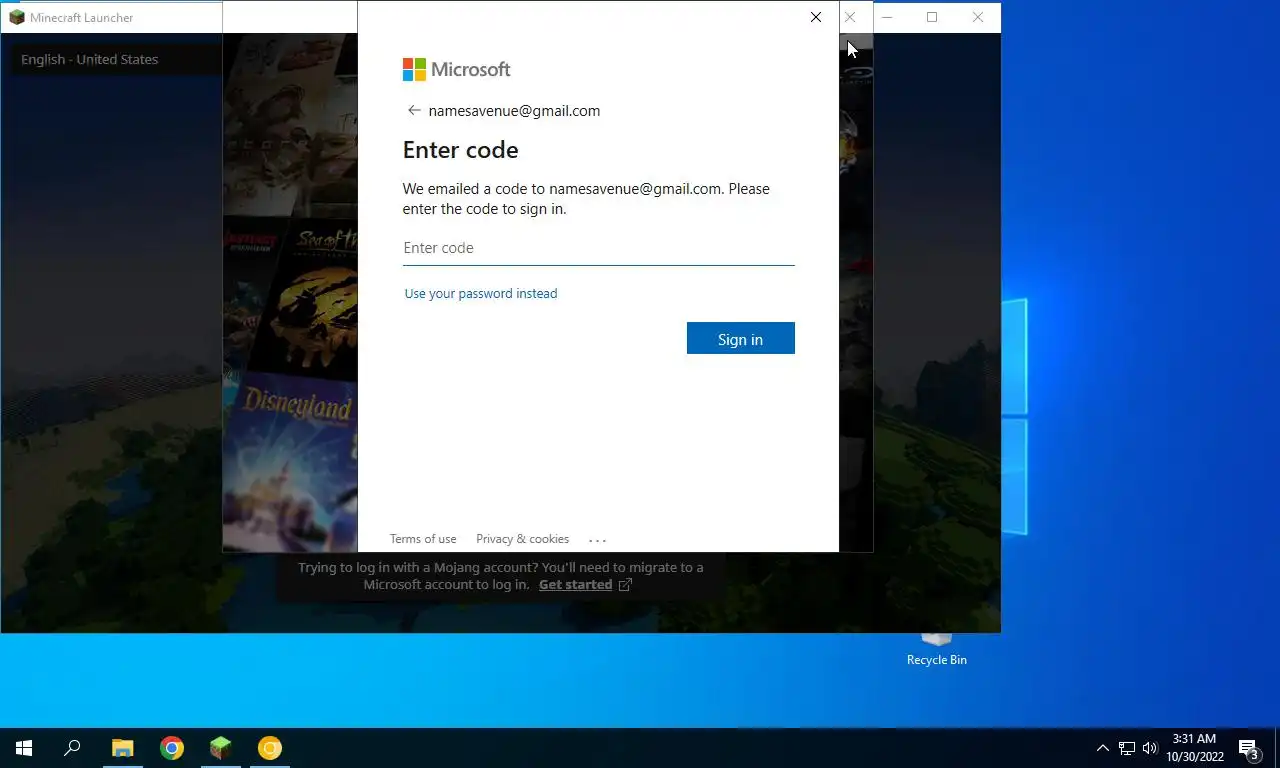Maximize the Minecraft Launcher window

tap(932, 17)
